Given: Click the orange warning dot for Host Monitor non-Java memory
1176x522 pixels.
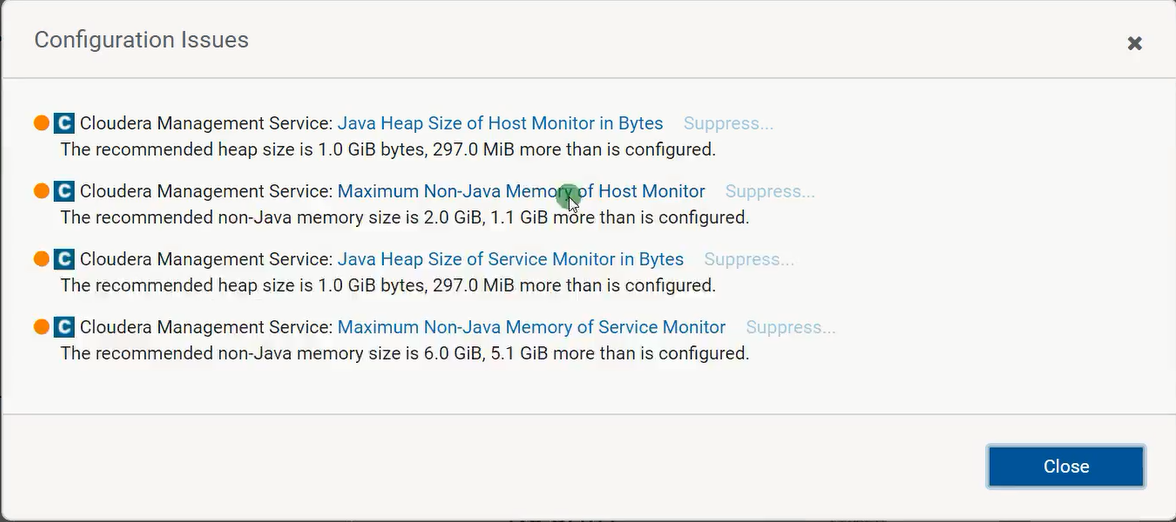Looking at the screenshot, I should pos(41,191).
